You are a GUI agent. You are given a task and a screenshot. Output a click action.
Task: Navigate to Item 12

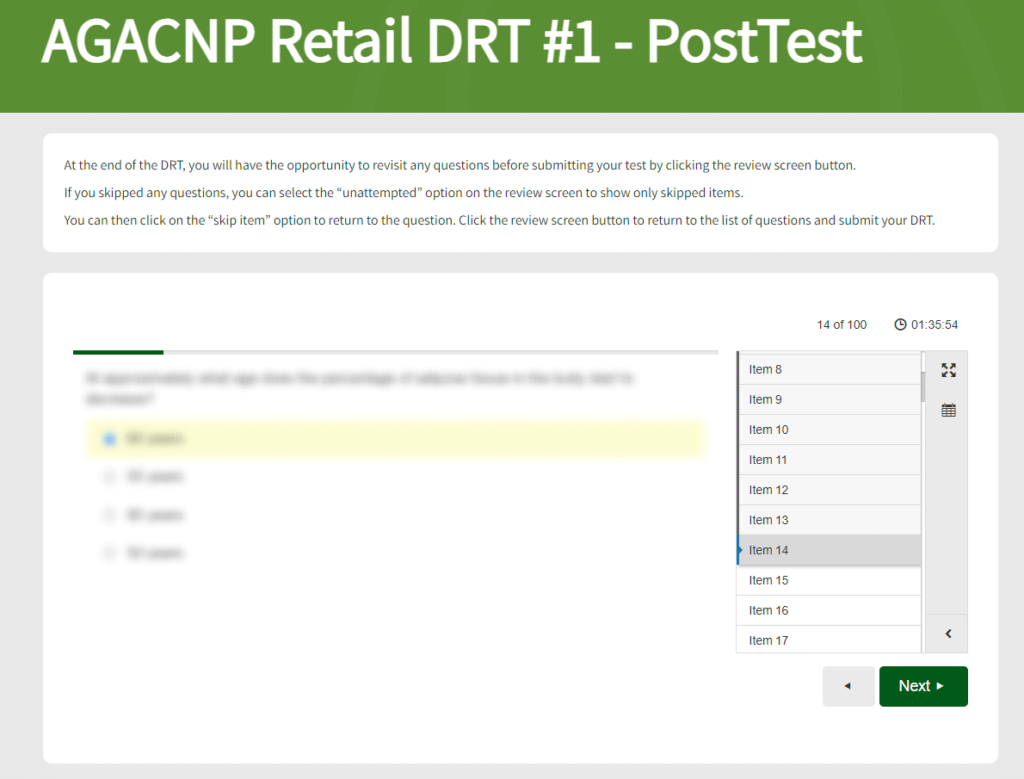pyautogui.click(x=828, y=490)
